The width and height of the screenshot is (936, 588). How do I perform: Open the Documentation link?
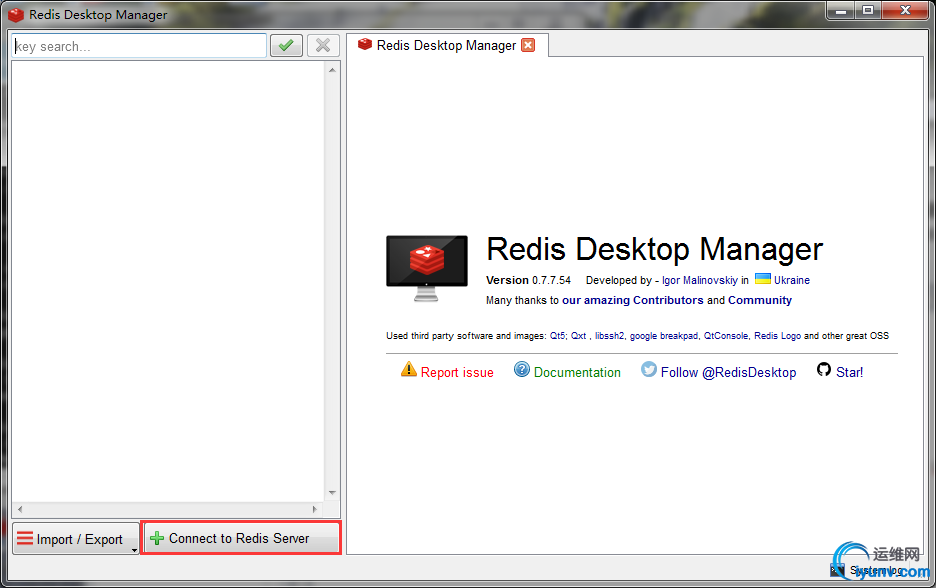(577, 372)
